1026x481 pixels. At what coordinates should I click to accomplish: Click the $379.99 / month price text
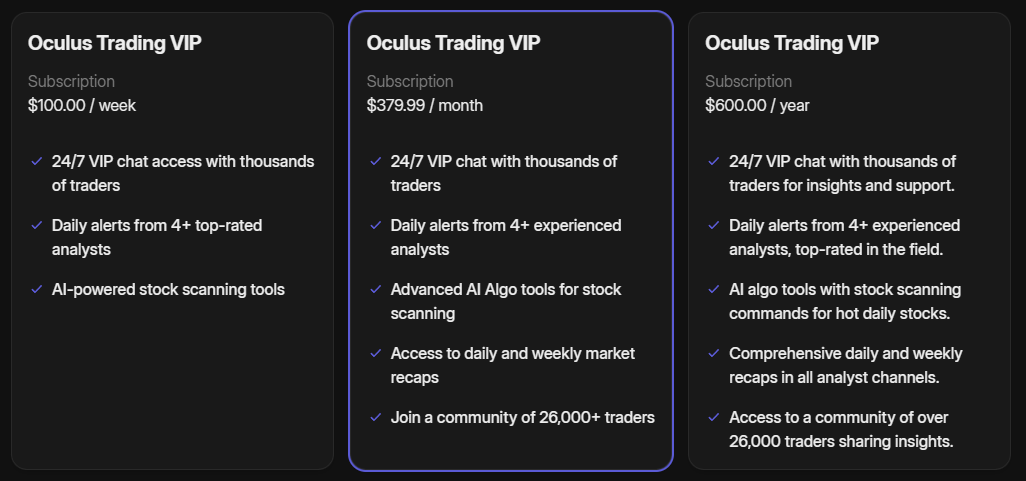[x=424, y=105]
